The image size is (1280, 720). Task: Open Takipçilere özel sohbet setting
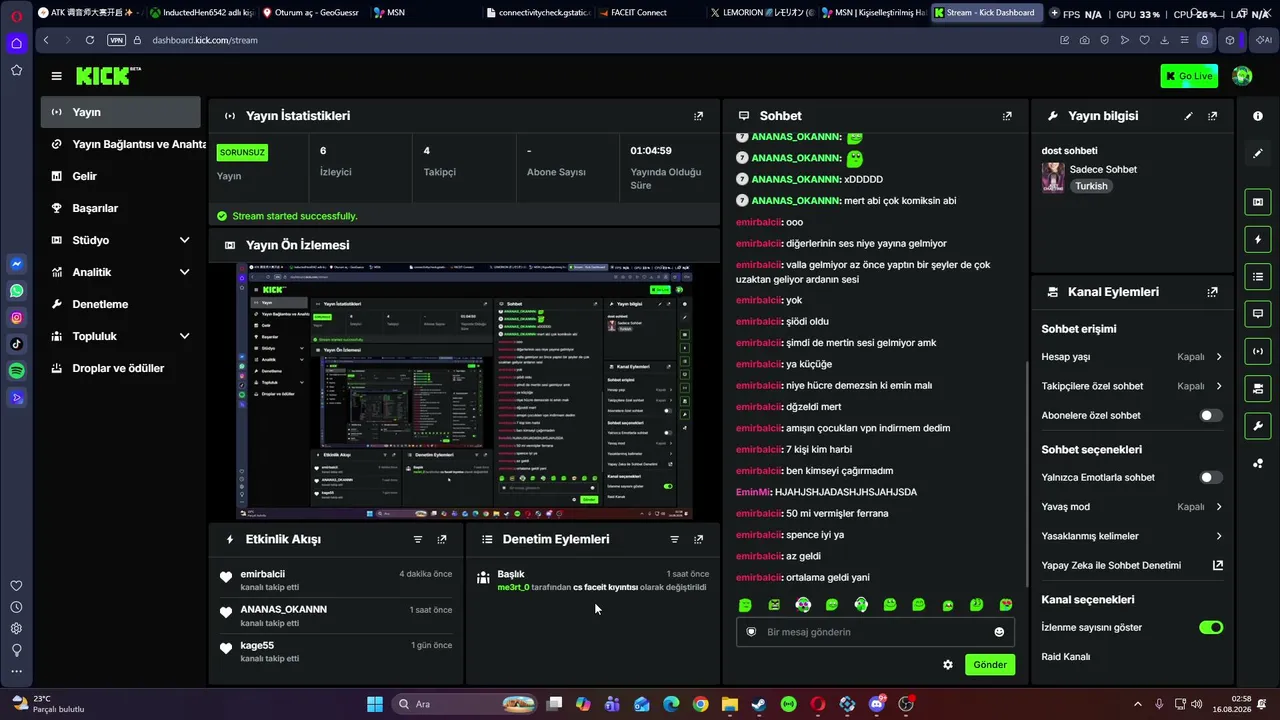coord(1132,386)
